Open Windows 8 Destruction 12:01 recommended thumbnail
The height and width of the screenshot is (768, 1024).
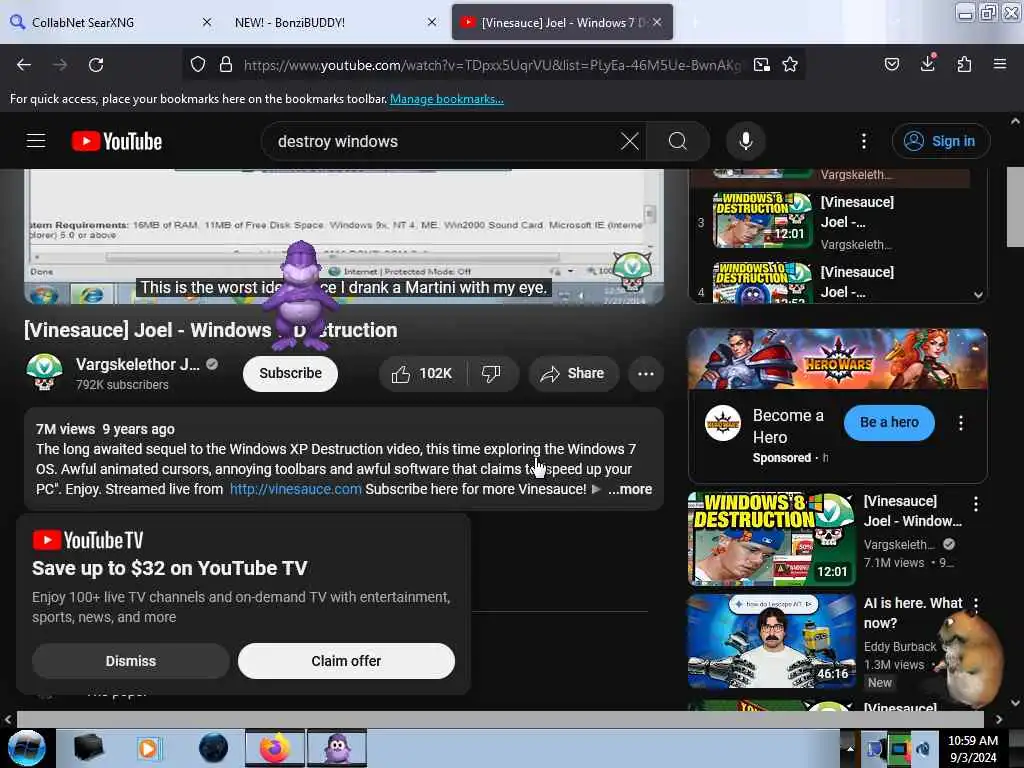click(x=771, y=539)
